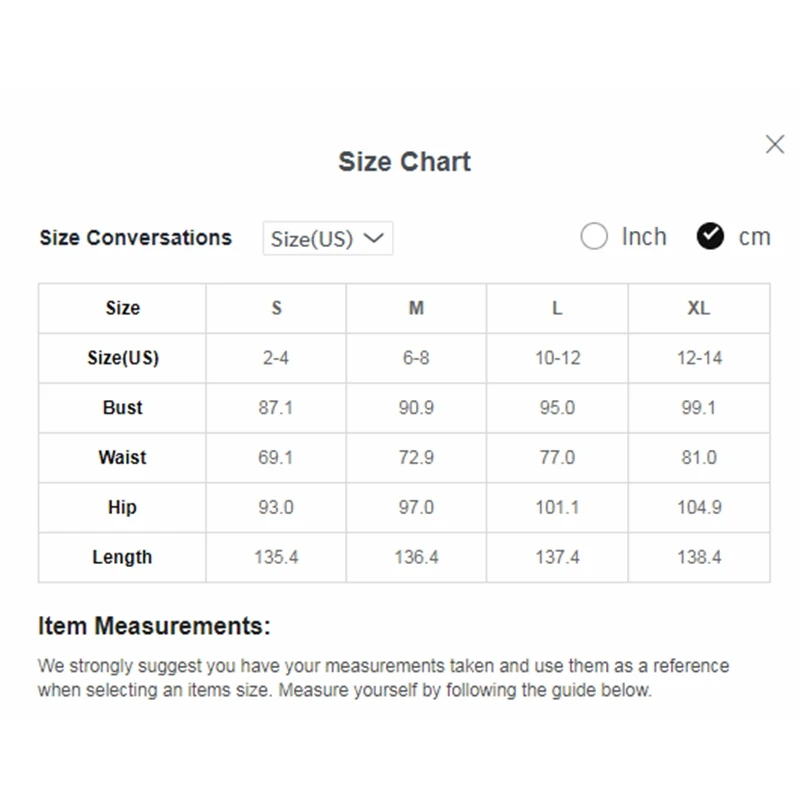Click the S size column header

click(x=276, y=308)
